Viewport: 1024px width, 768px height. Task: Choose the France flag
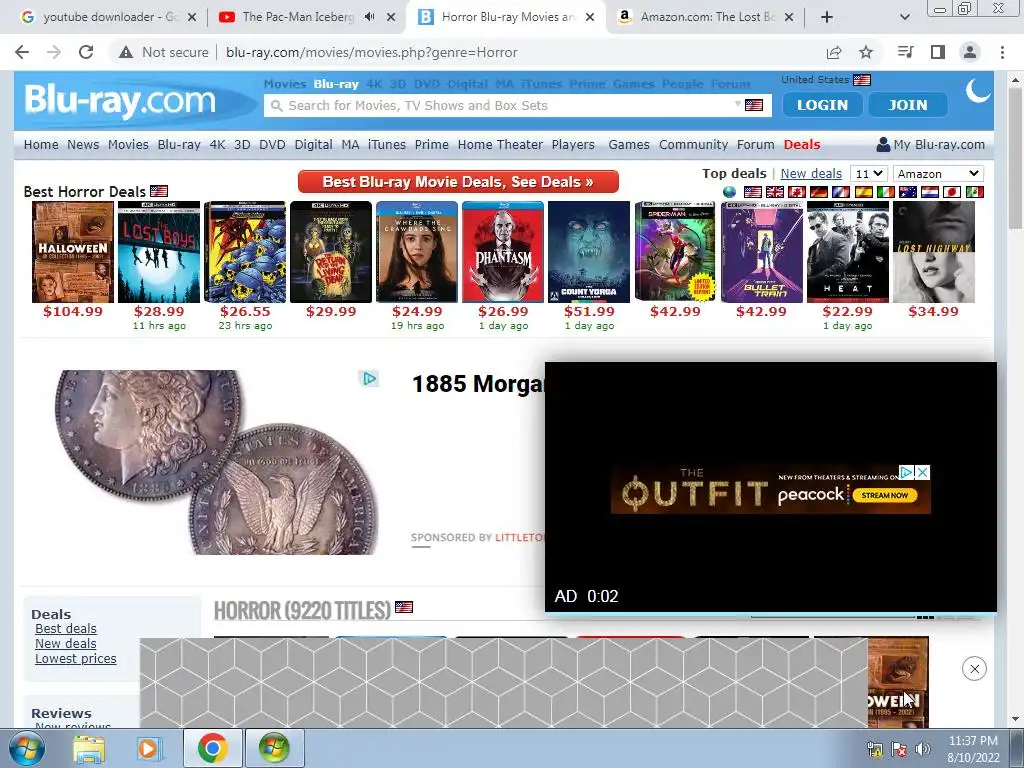click(841, 192)
